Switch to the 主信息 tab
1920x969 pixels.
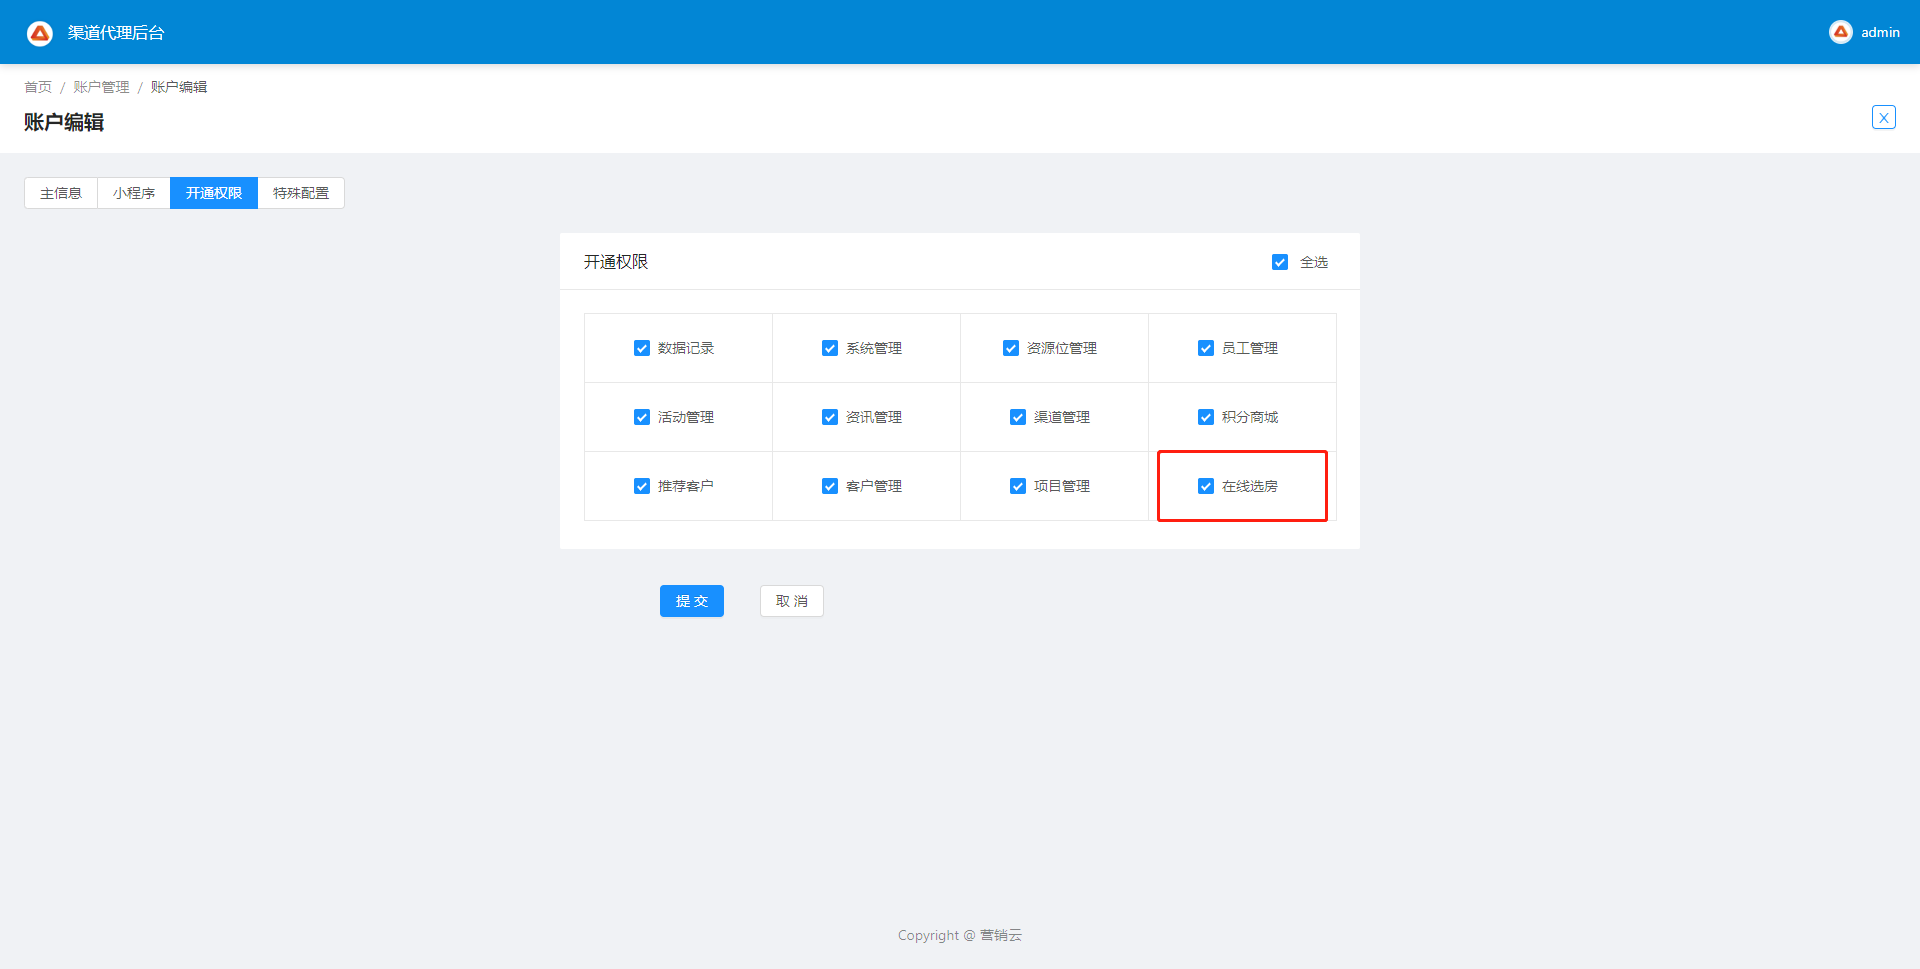[61, 193]
